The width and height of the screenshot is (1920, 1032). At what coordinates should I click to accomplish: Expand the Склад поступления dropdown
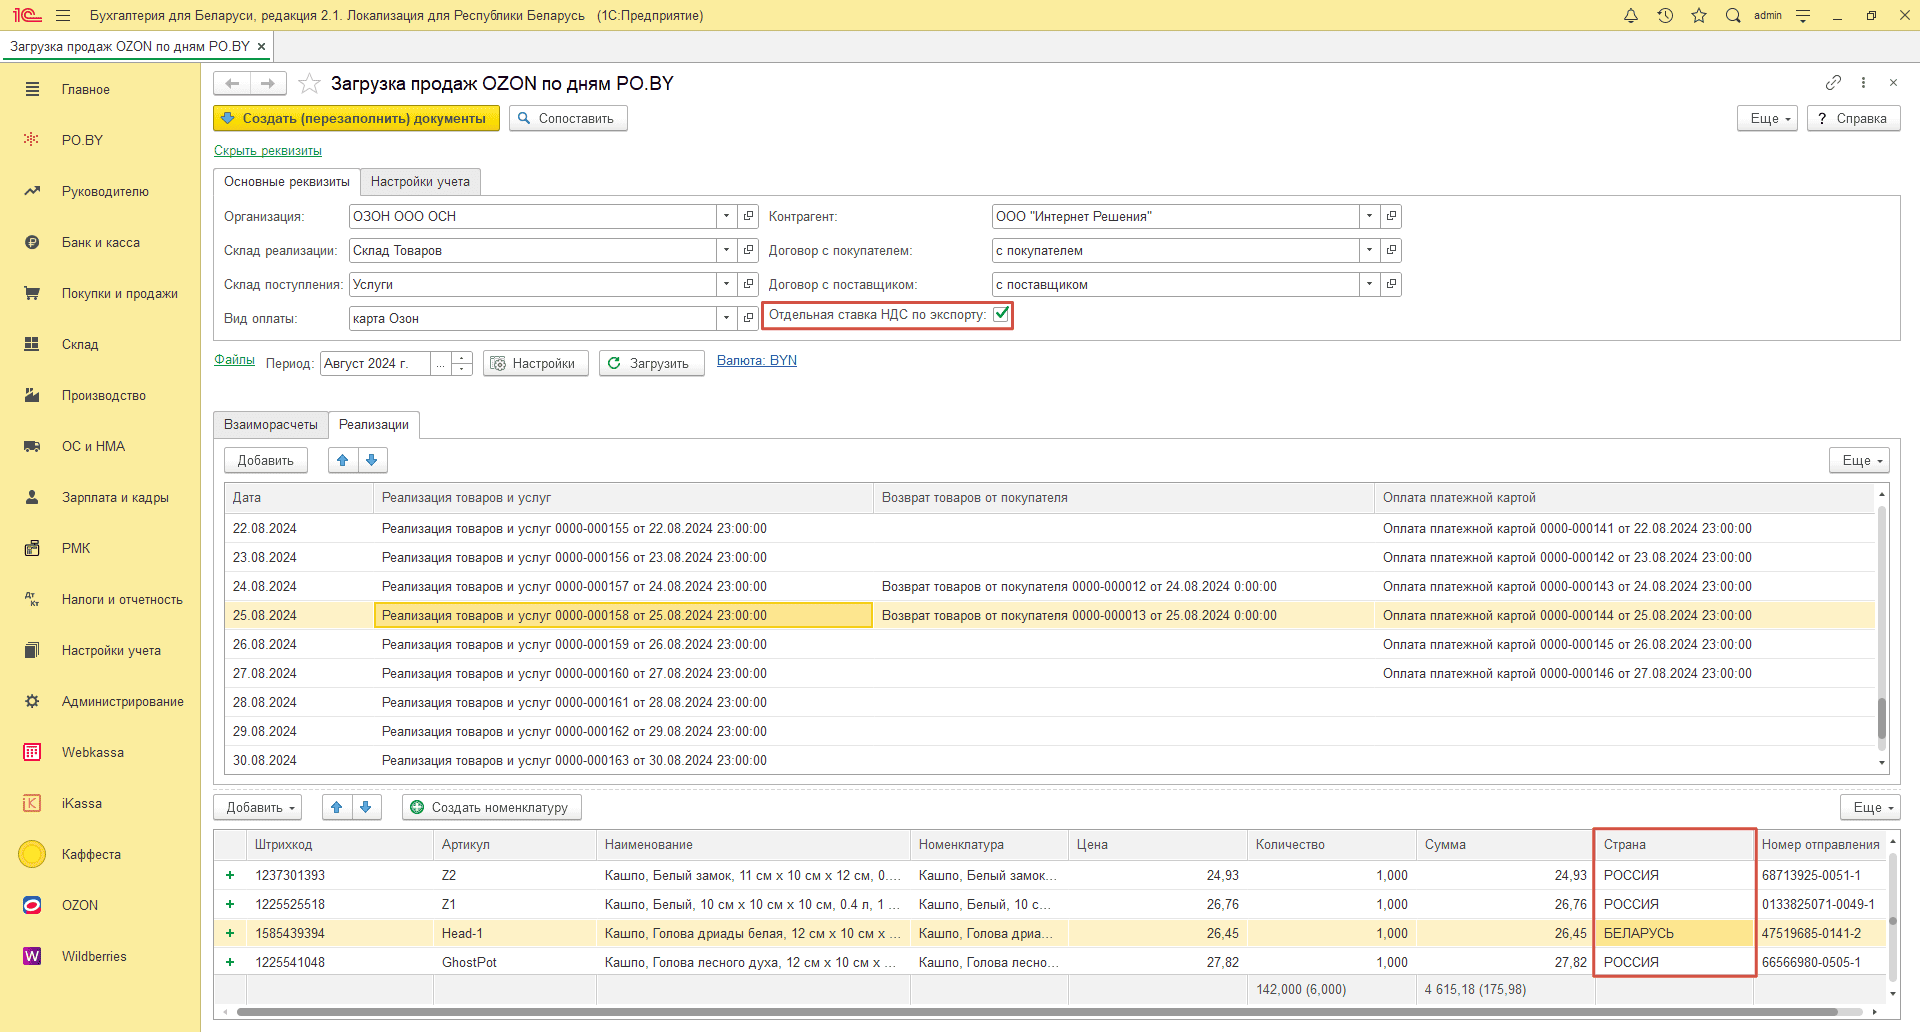[x=727, y=284]
